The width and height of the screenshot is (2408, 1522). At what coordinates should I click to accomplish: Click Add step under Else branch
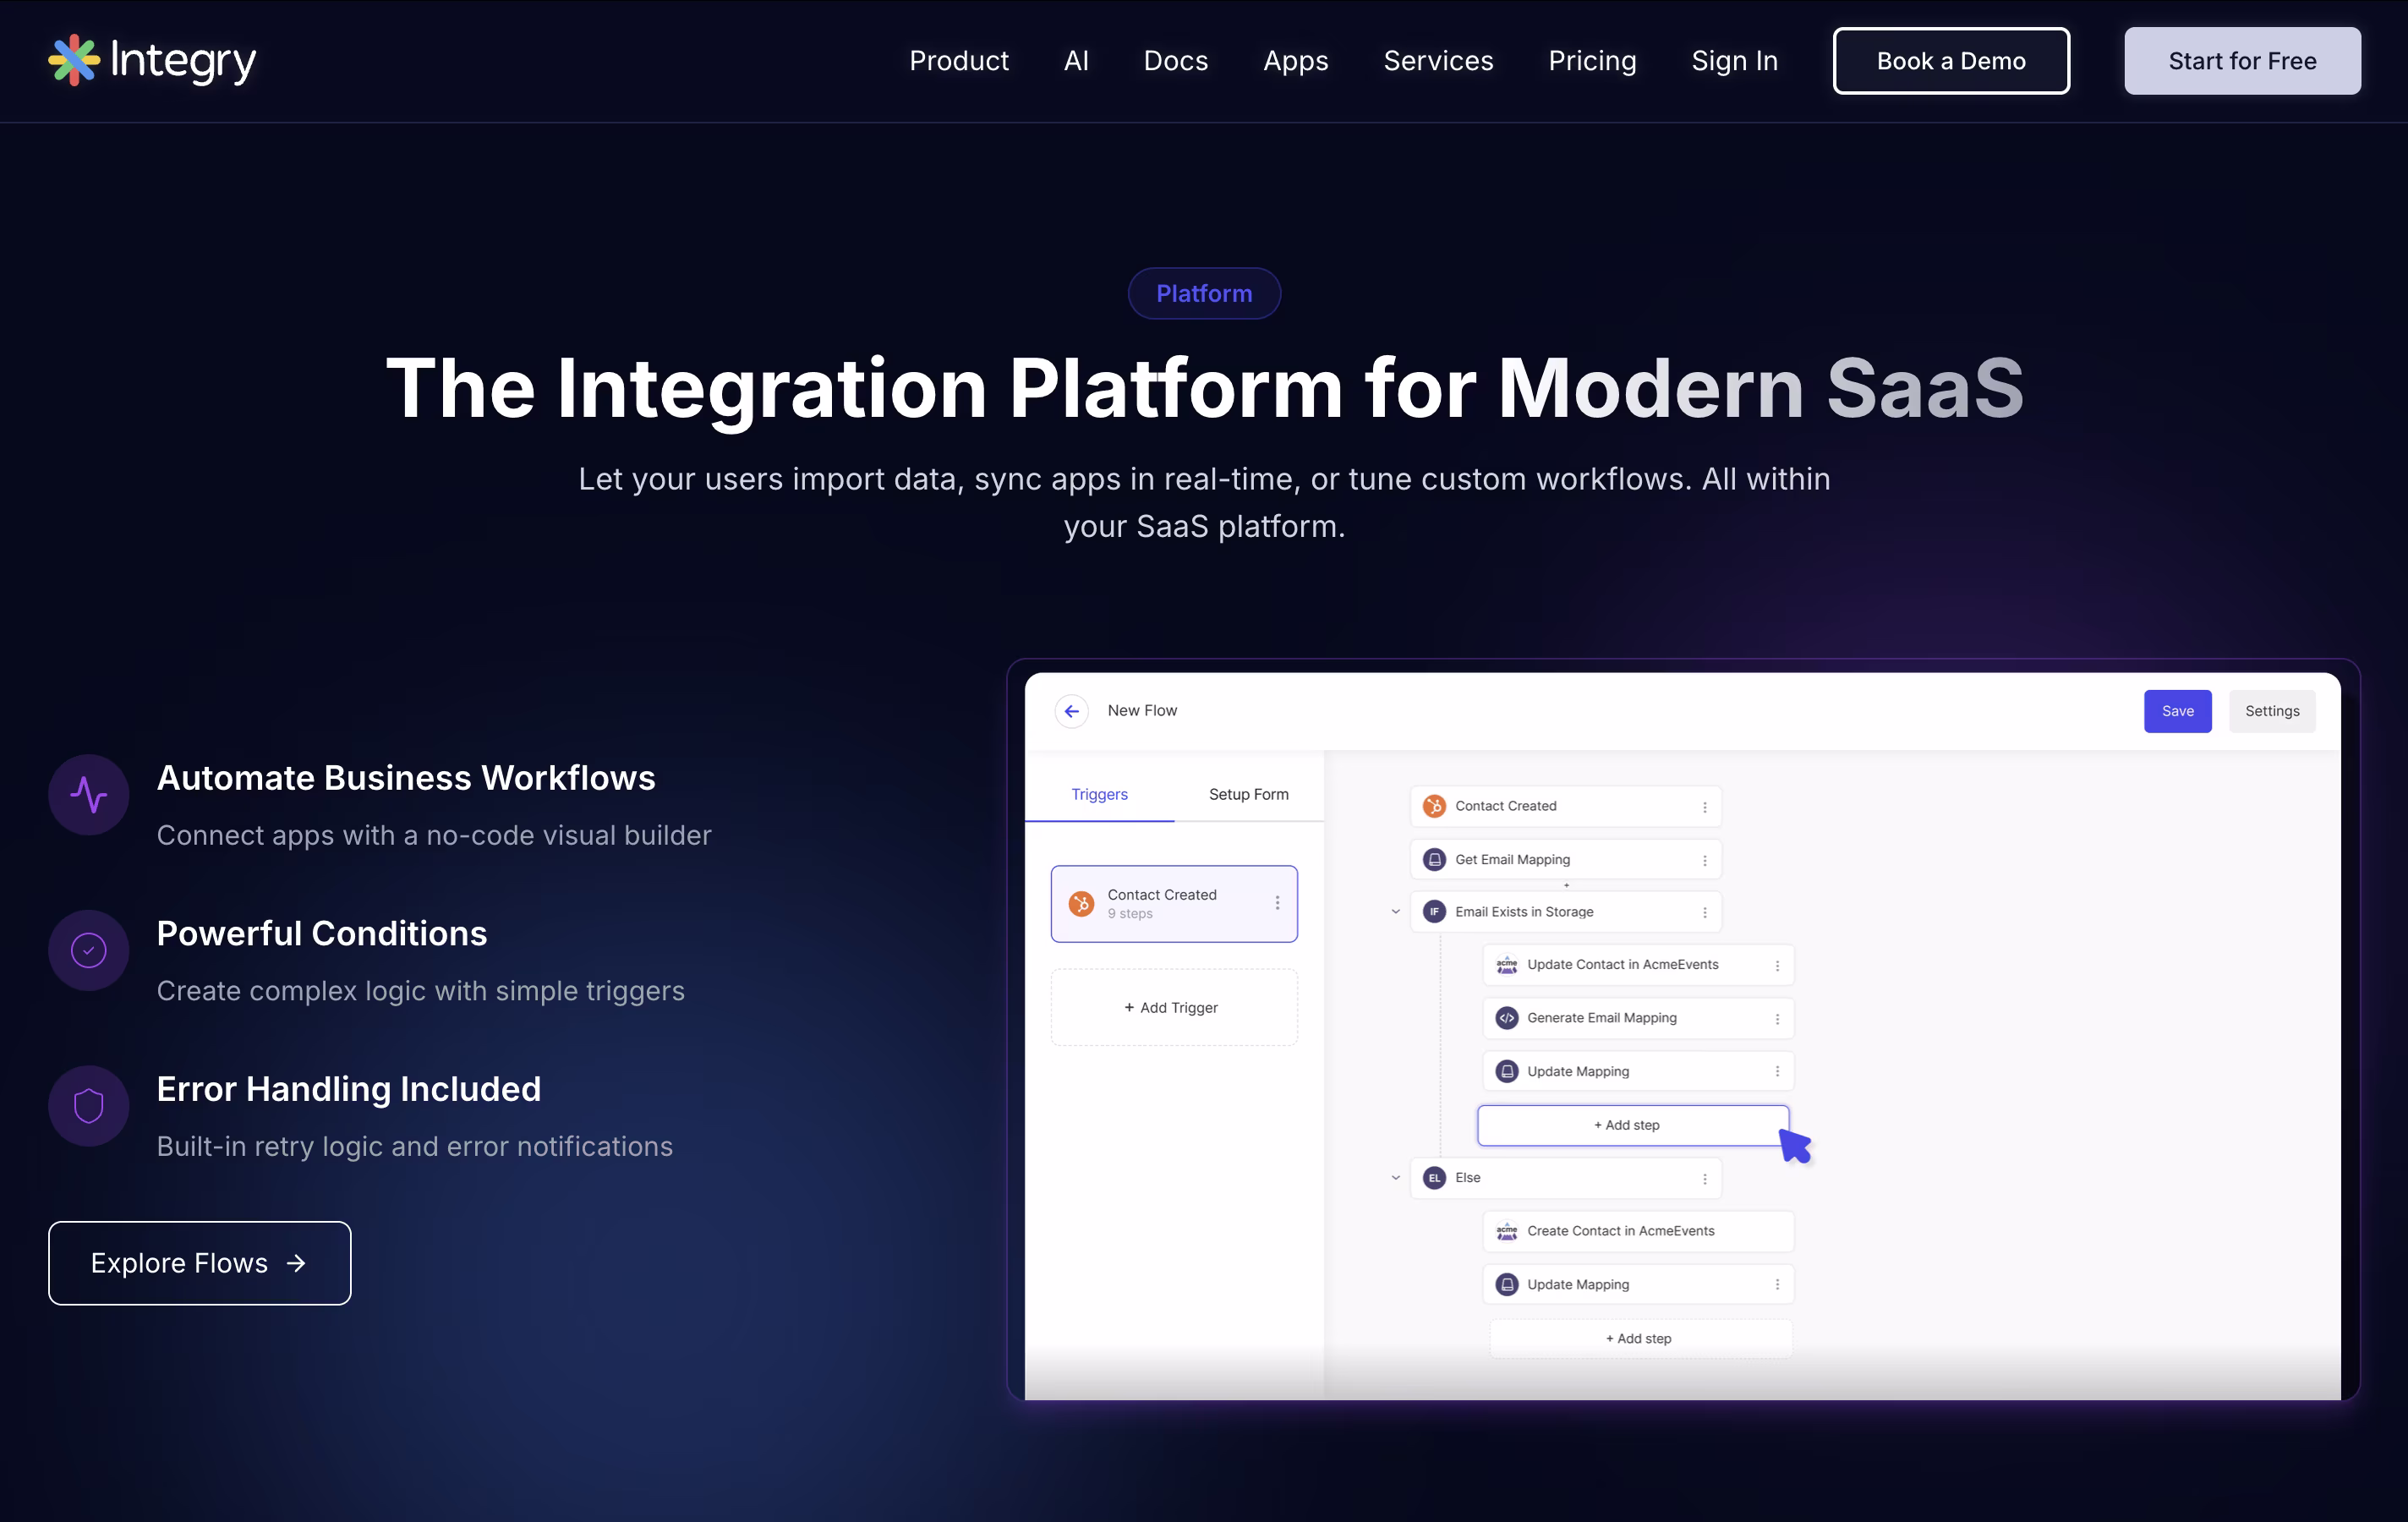click(1641, 1338)
